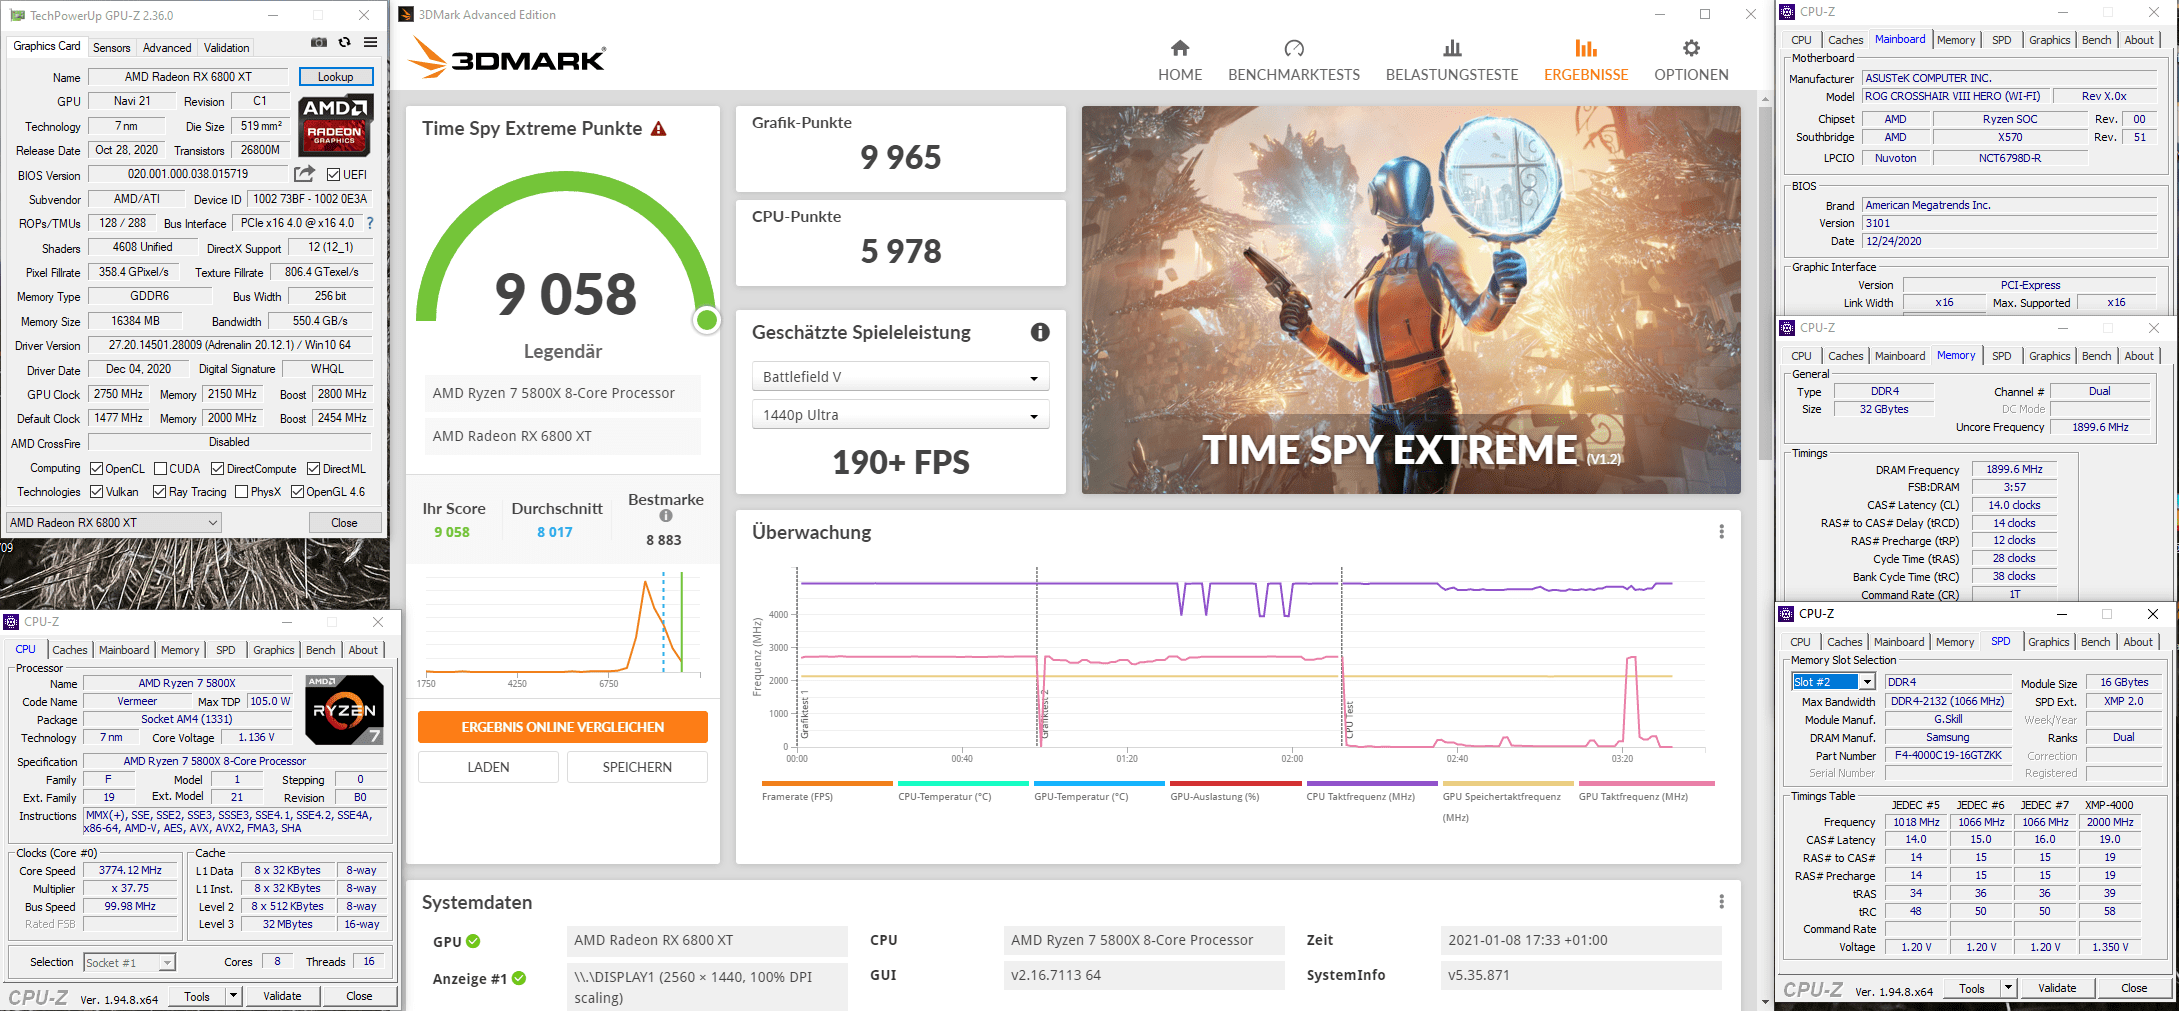Screen dimensions: 2179x1011
Task: Toggle the DirectML checkbox
Action: [x=313, y=469]
